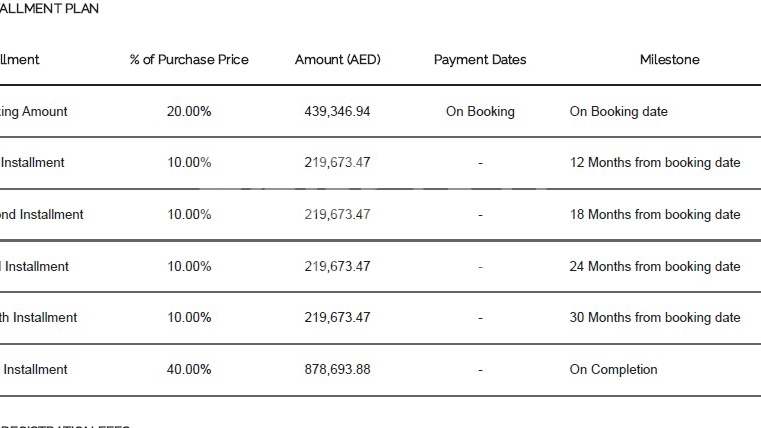This screenshot has height=428, width=761.
Task: Click the "% of Purchase Price" column header
Action: (x=189, y=60)
